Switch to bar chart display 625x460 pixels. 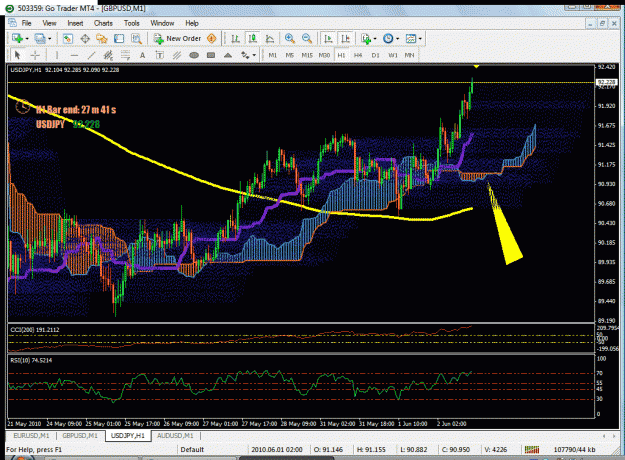point(235,39)
